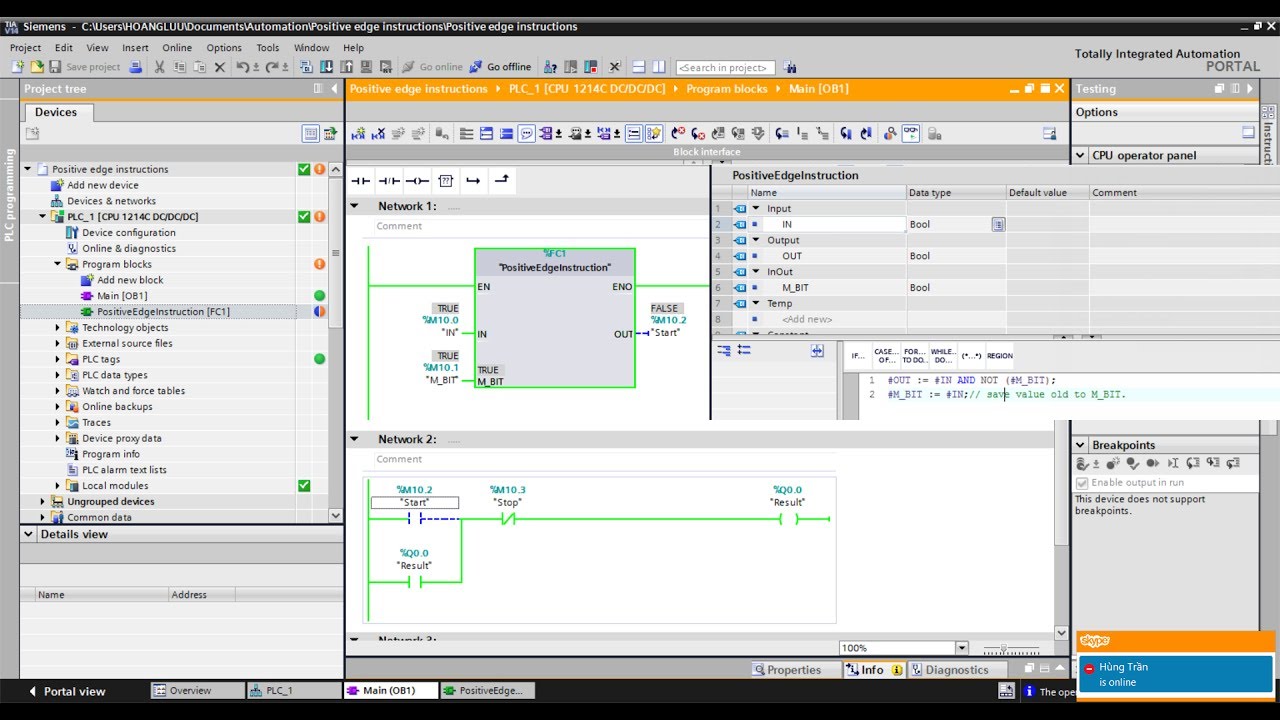Open the Online menu
Viewport: 1280px width, 720px height.
177,47
